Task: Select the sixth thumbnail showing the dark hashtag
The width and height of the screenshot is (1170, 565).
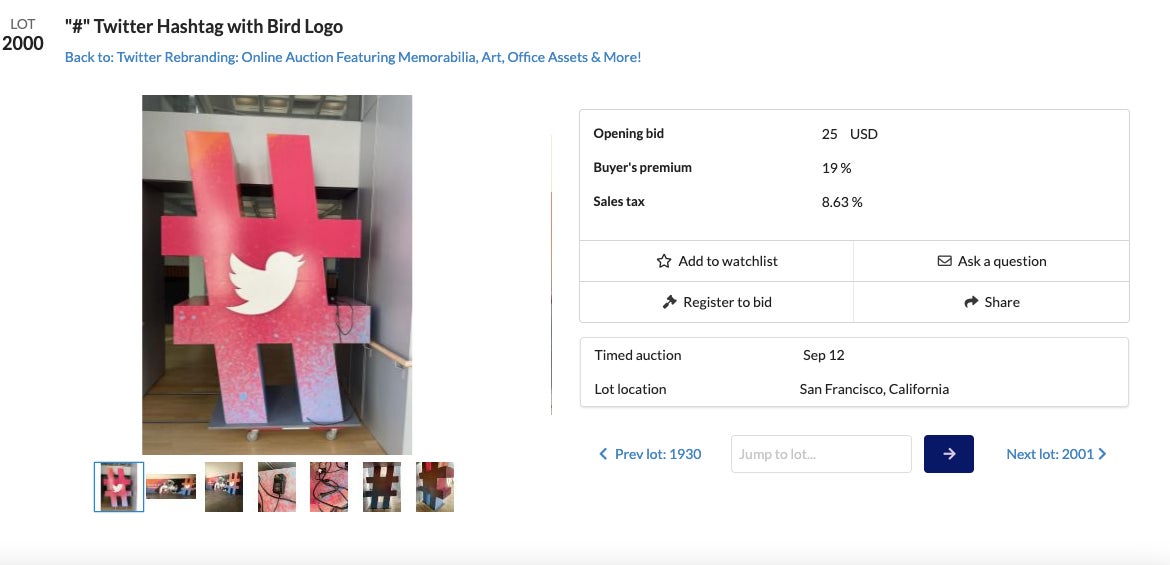Action: point(382,487)
